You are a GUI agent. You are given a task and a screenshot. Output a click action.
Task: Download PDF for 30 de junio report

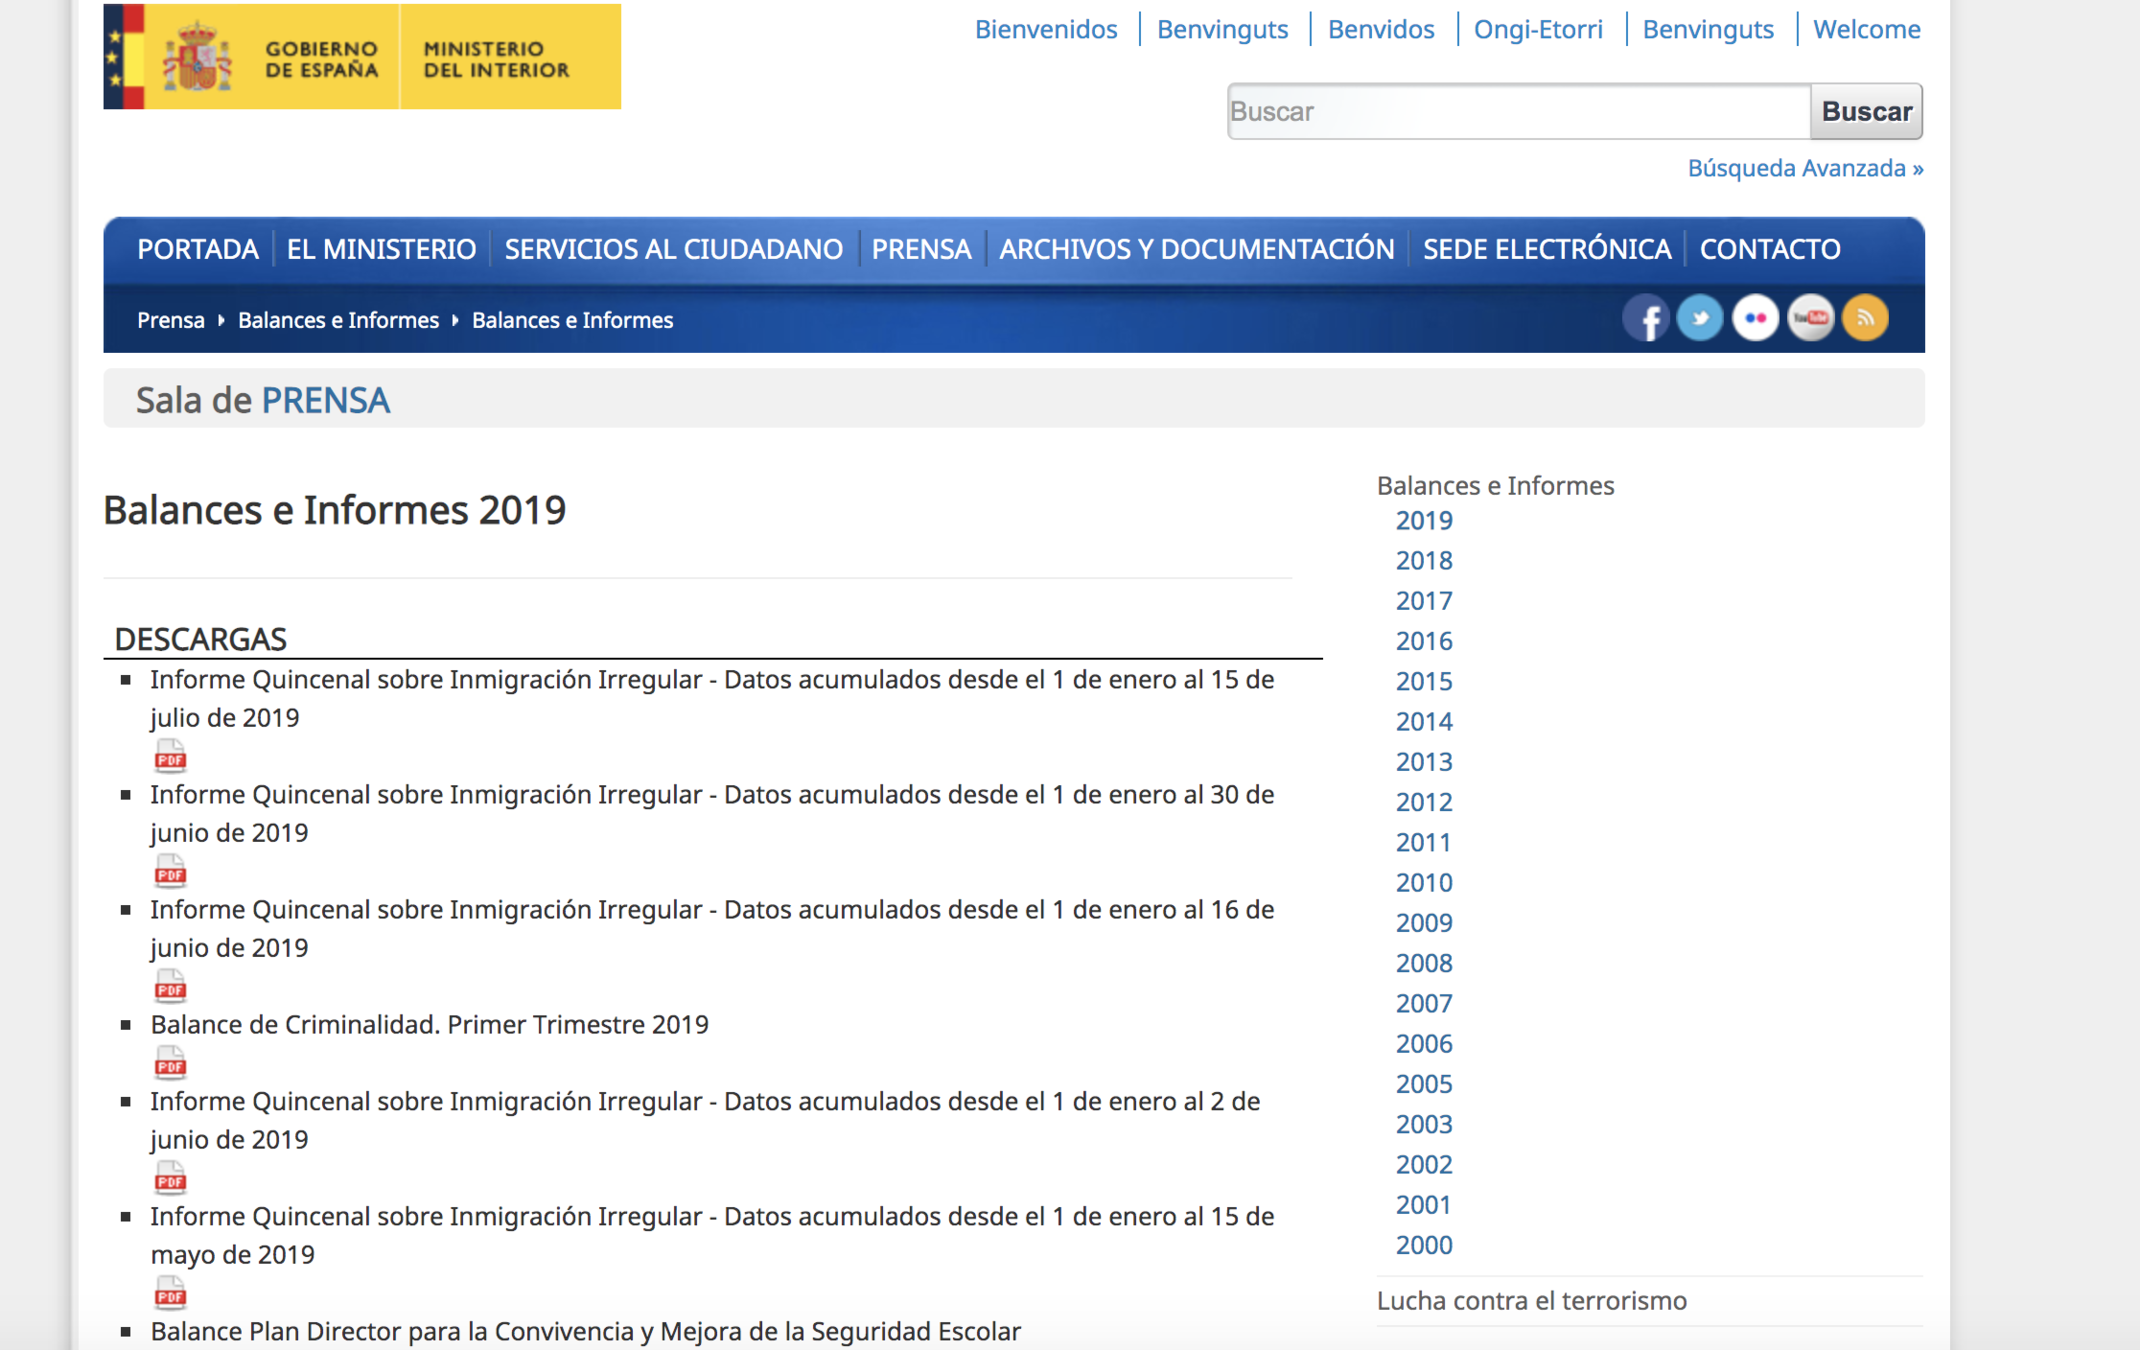point(170,872)
